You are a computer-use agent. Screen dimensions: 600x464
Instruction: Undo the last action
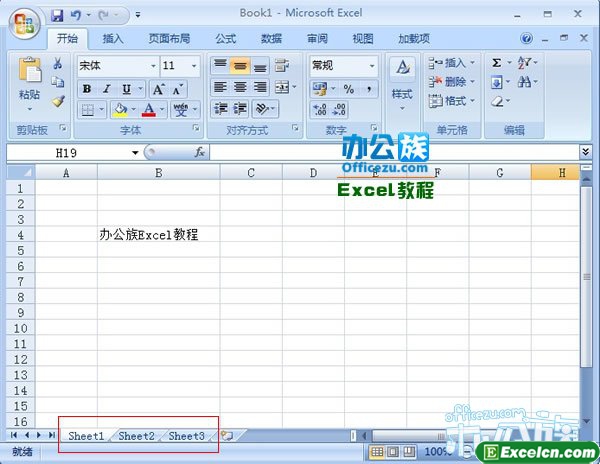click(76, 15)
